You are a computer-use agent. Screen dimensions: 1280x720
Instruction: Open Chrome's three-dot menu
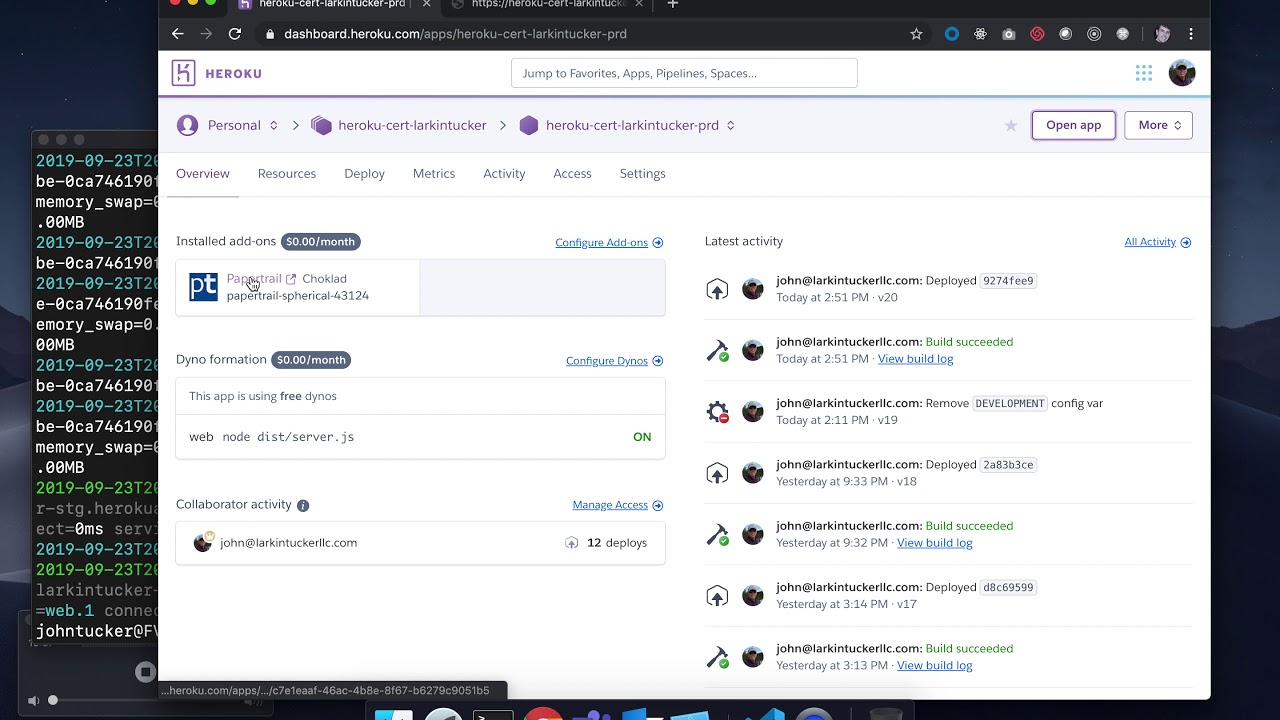(x=1191, y=34)
